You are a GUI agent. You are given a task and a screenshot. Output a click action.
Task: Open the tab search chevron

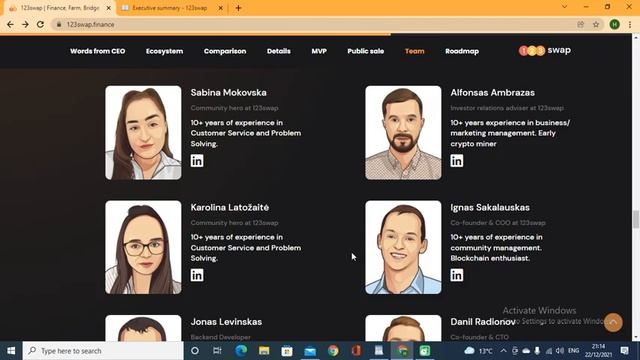[564, 7]
